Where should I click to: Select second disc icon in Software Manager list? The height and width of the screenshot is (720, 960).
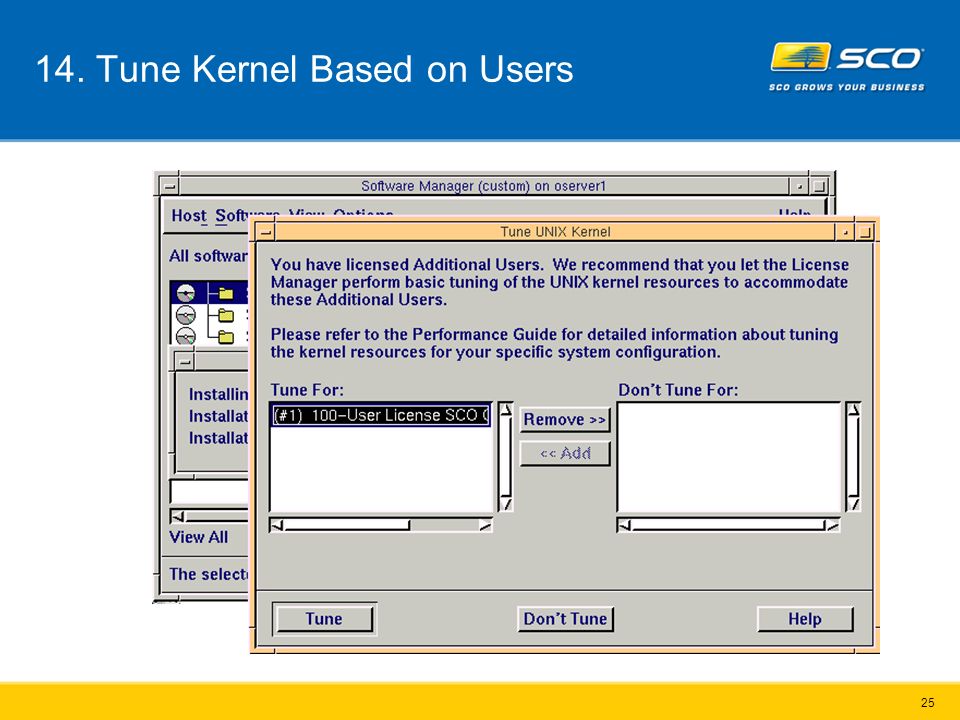pyautogui.click(x=186, y=315)
